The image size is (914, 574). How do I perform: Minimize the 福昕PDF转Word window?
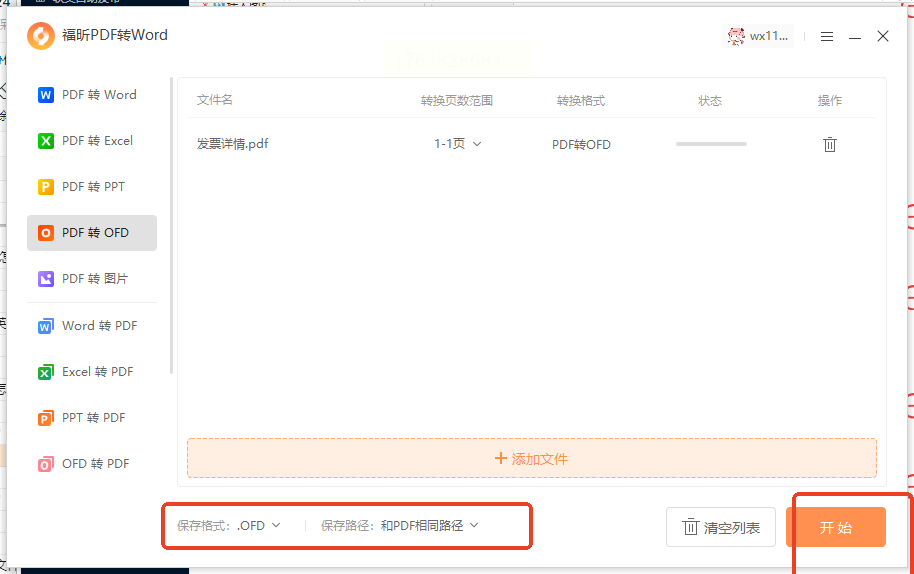coord(855,37)
